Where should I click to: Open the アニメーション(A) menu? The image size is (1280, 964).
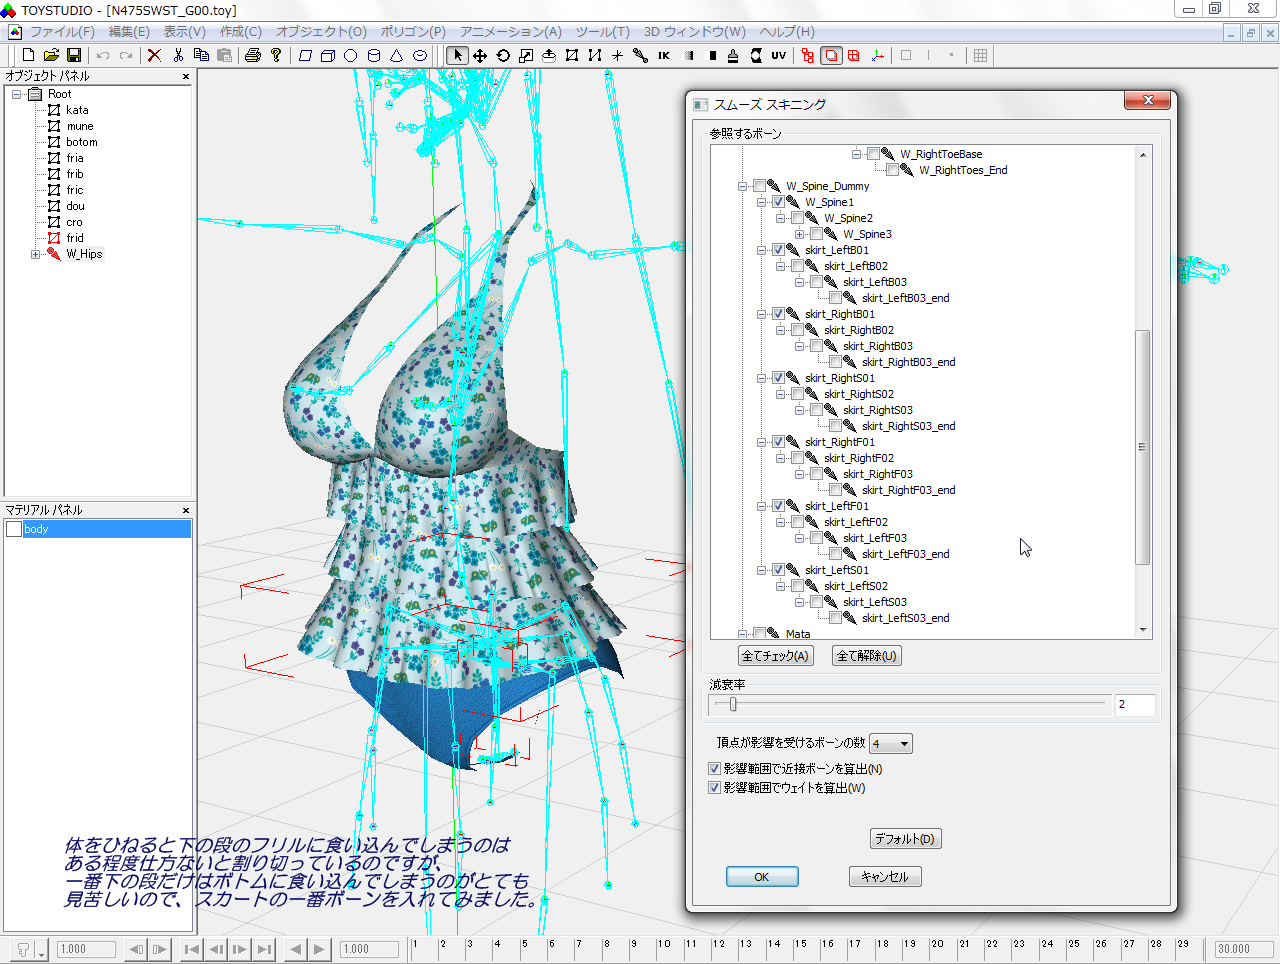[510, 32]
